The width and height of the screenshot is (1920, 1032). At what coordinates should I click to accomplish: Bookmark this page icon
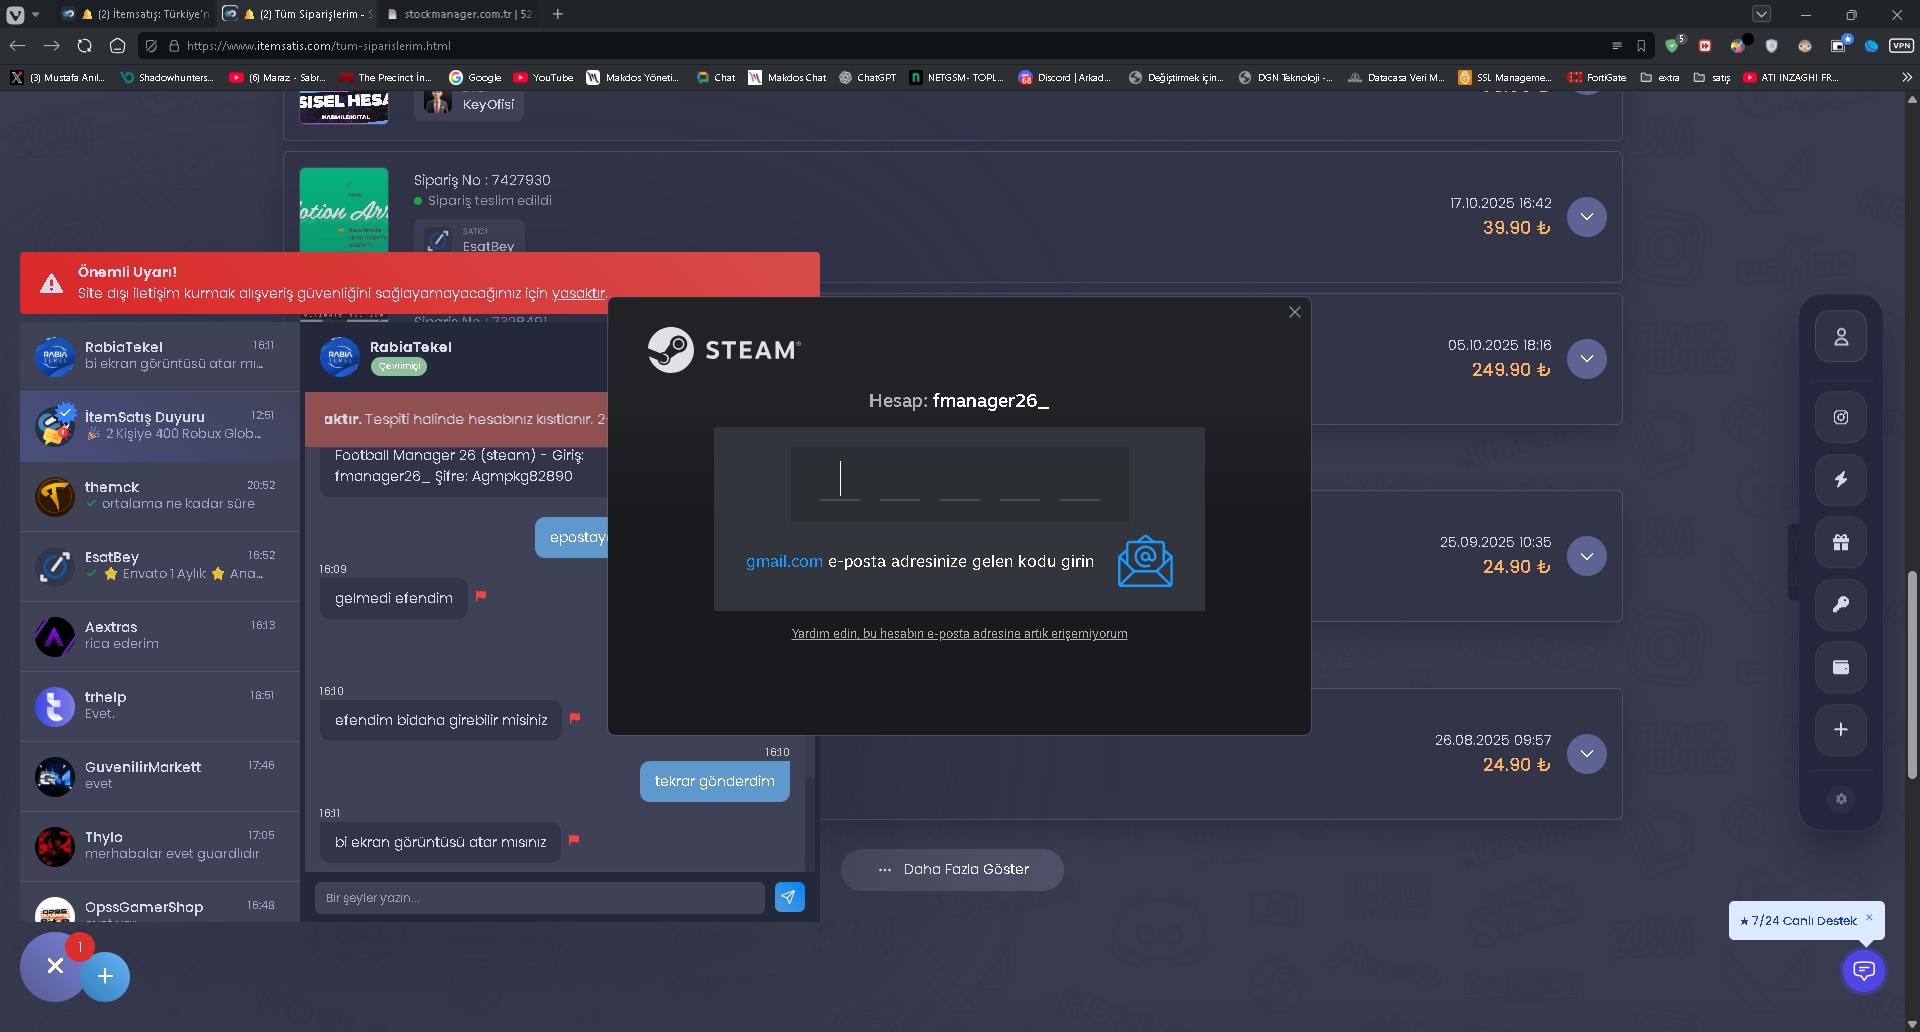[1641, 46]
